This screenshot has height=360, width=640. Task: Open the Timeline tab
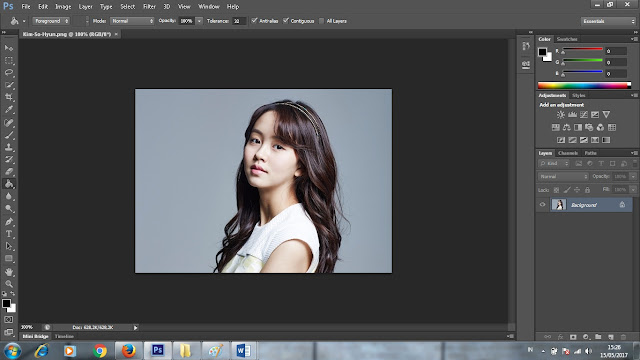64,336
